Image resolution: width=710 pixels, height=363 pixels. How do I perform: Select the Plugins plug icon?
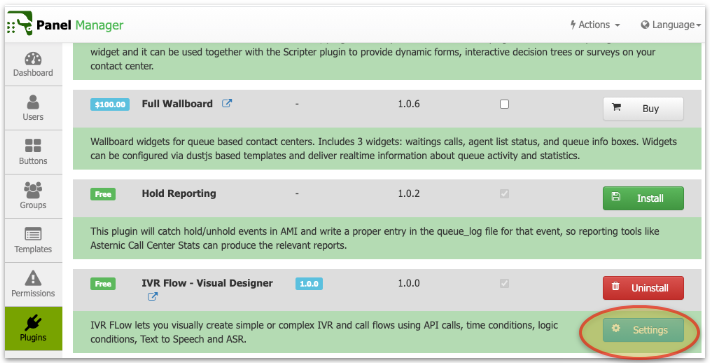pyautogui.click(x=33, y=322)
